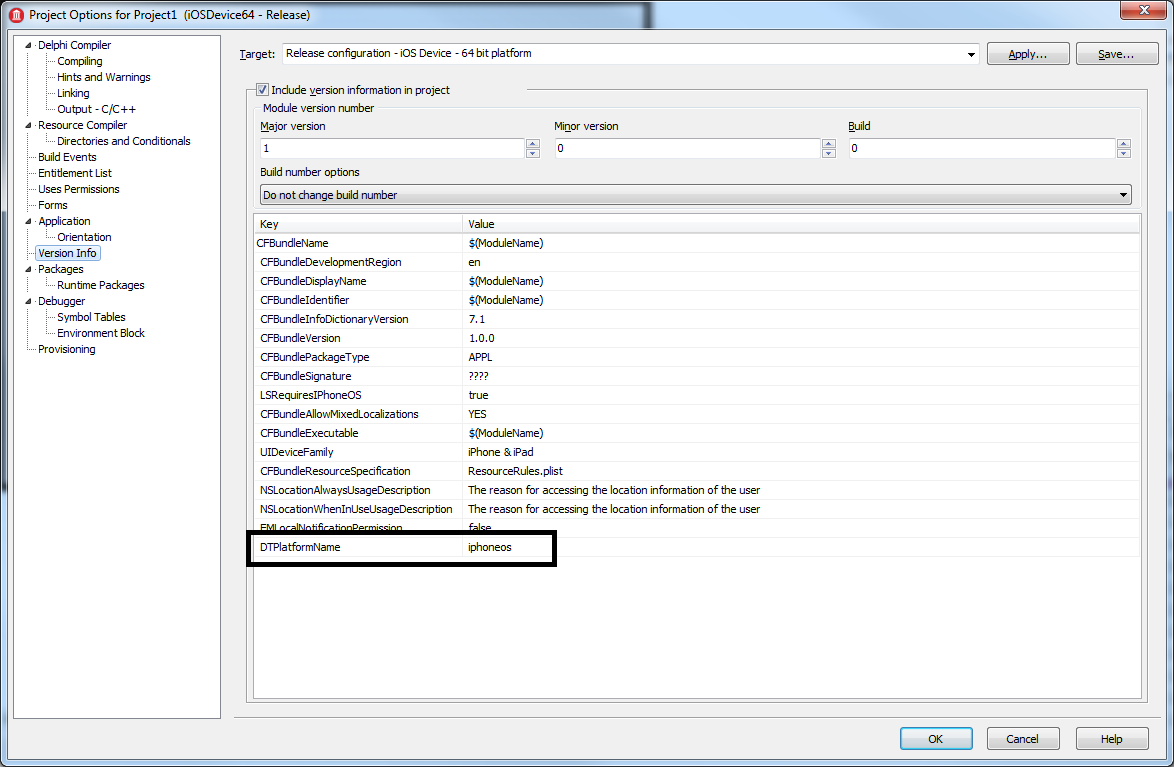
Task: Toggle Include version information in project
Action: tap(263, 90)
